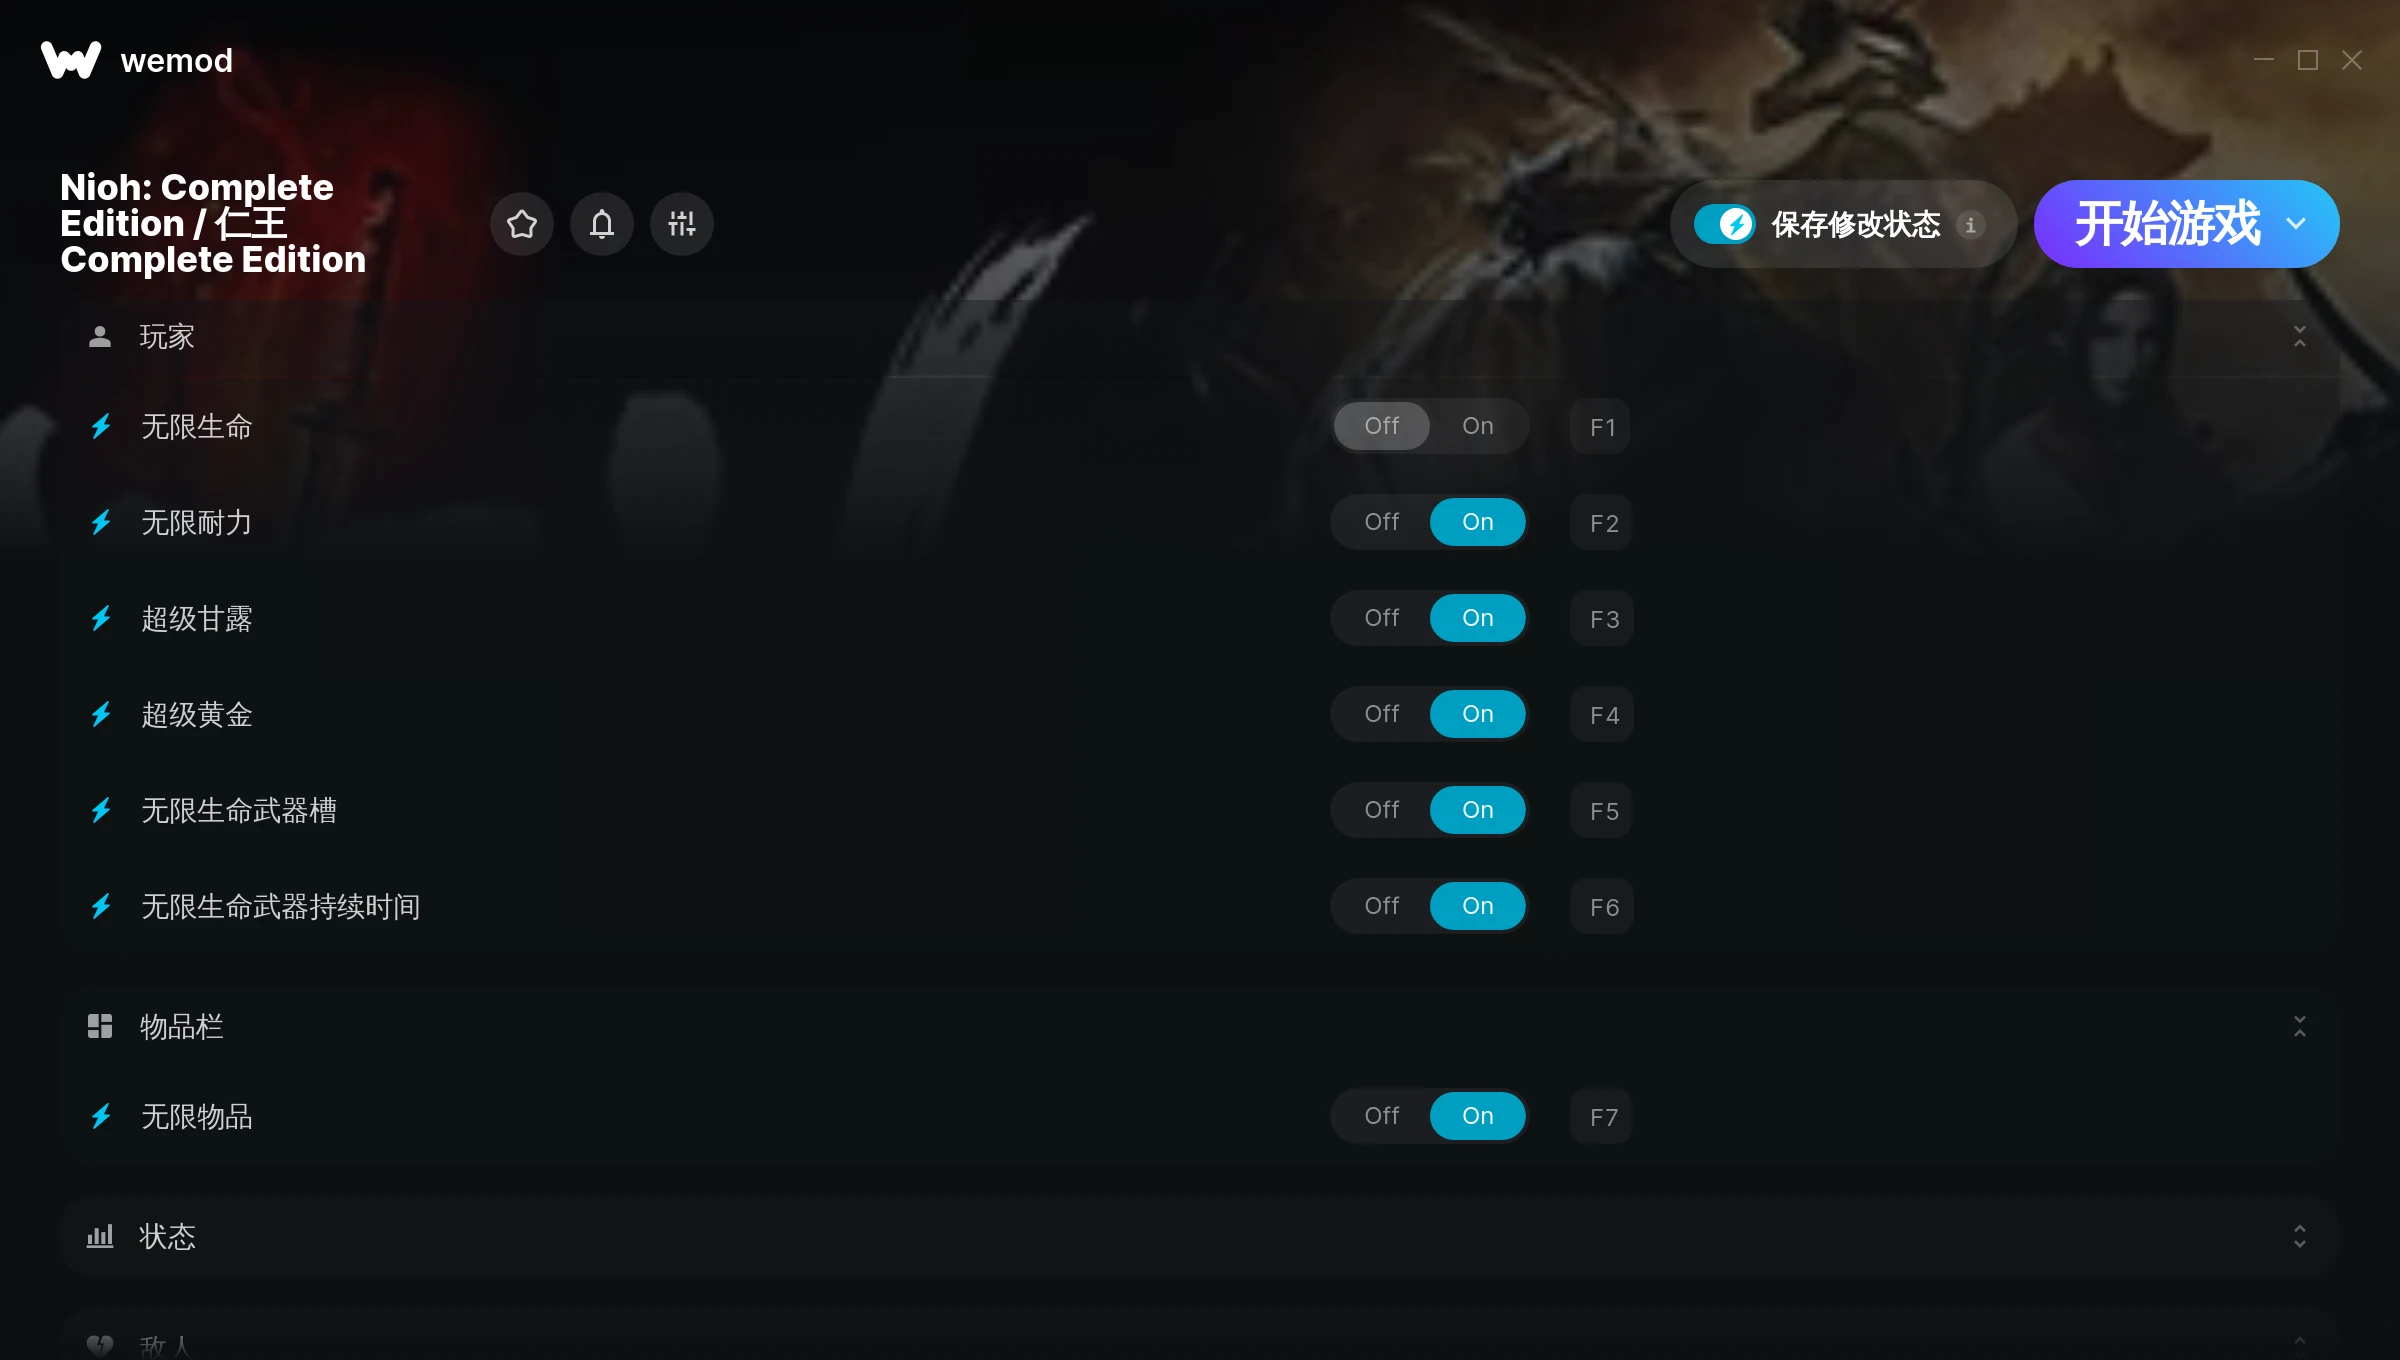Viewport: 2400px width, 1360px height.
Task: Collapse the 物品栏 section
Action: [x=2300, y=1026]
